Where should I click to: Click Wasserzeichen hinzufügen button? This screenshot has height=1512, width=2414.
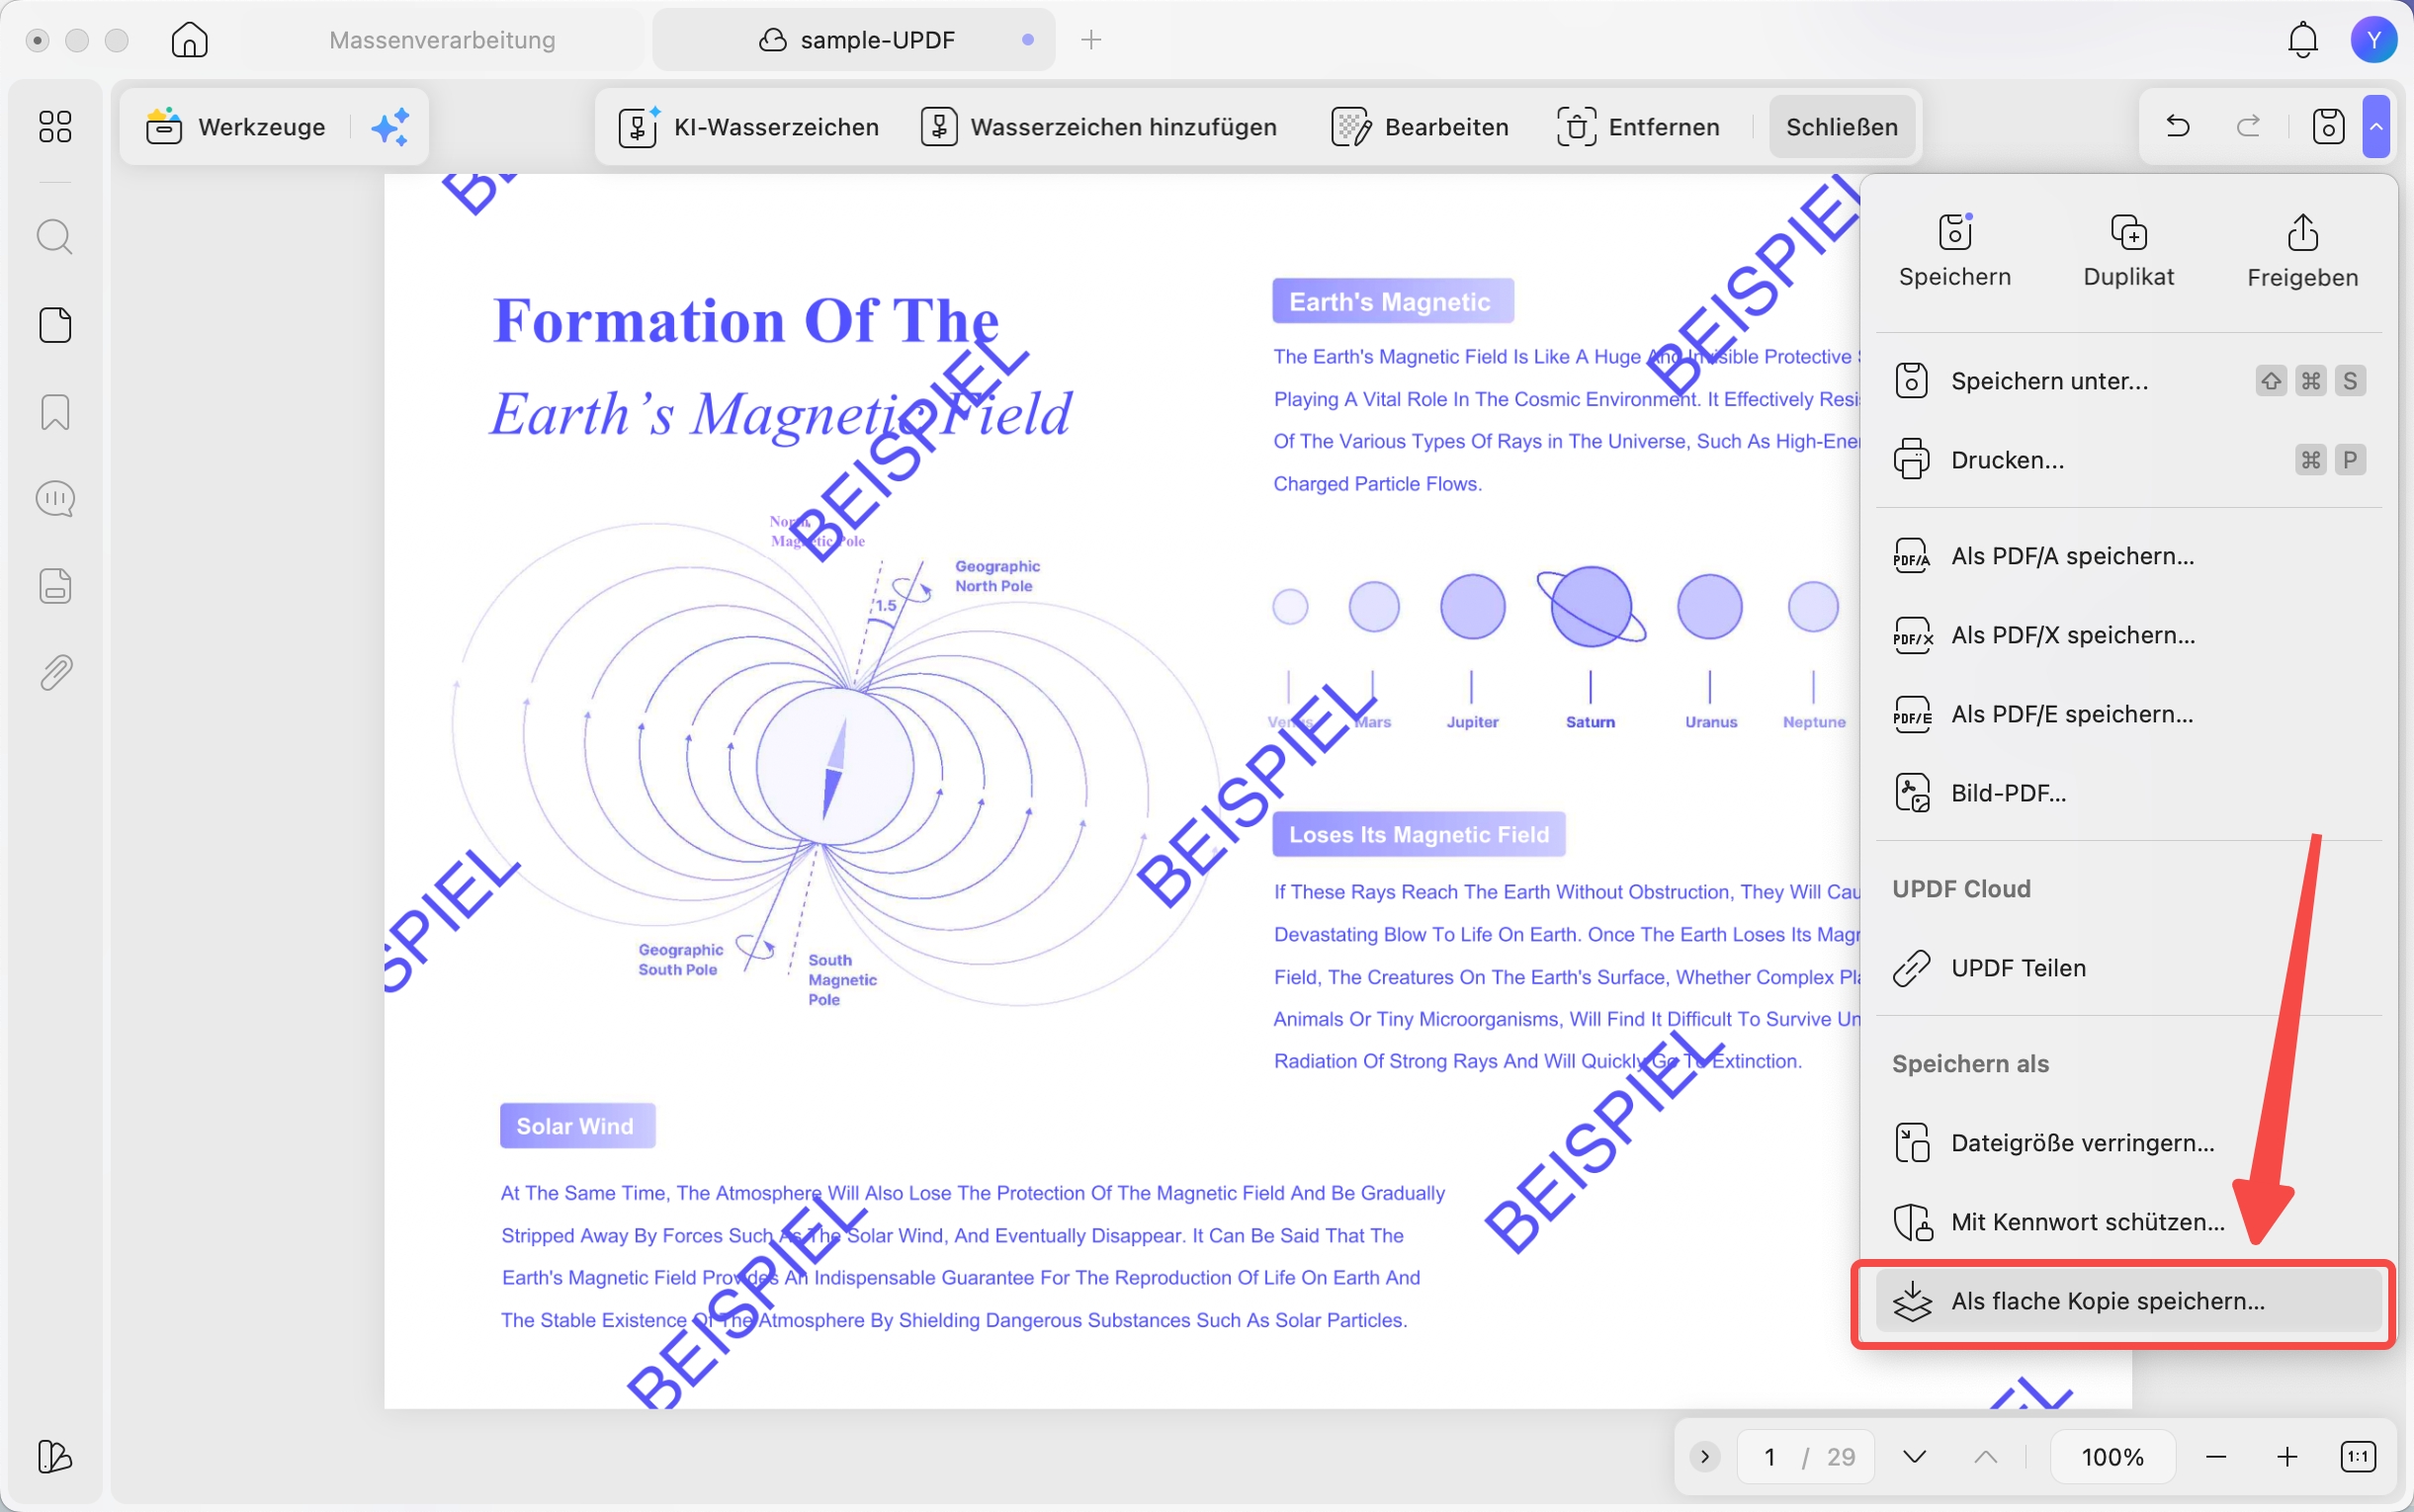(1098, 127)
